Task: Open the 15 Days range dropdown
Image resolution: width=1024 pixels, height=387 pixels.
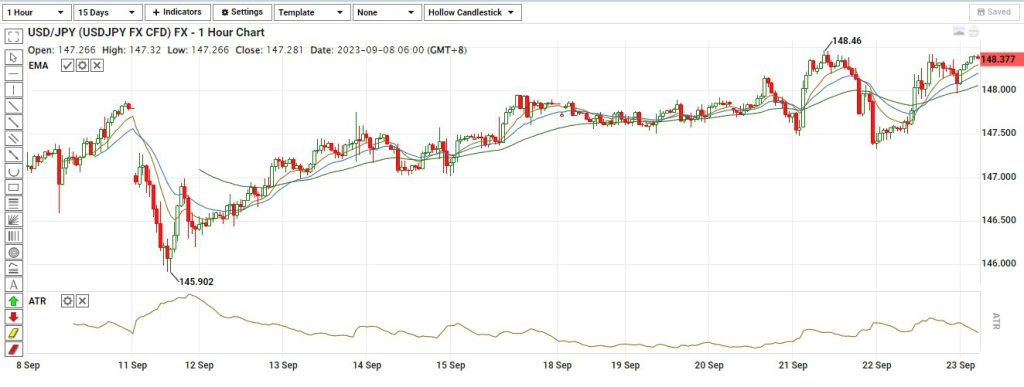Action: pyautogui.click(x=108, y=12)
